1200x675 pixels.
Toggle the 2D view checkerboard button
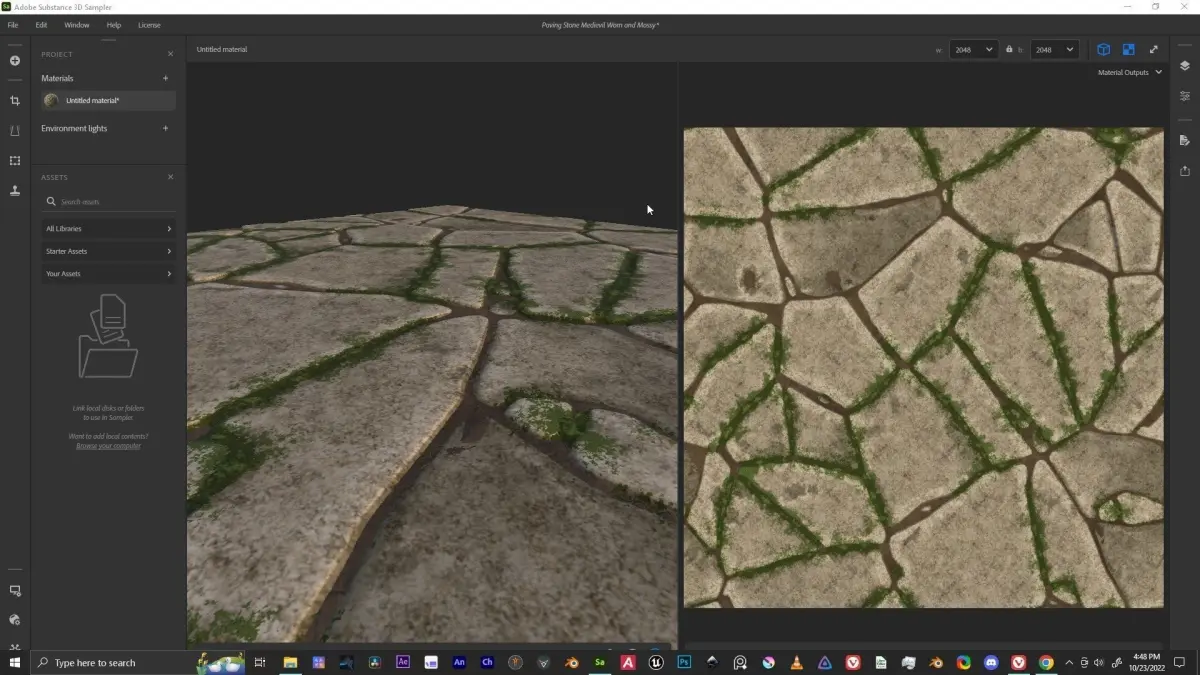(1128, 49)
